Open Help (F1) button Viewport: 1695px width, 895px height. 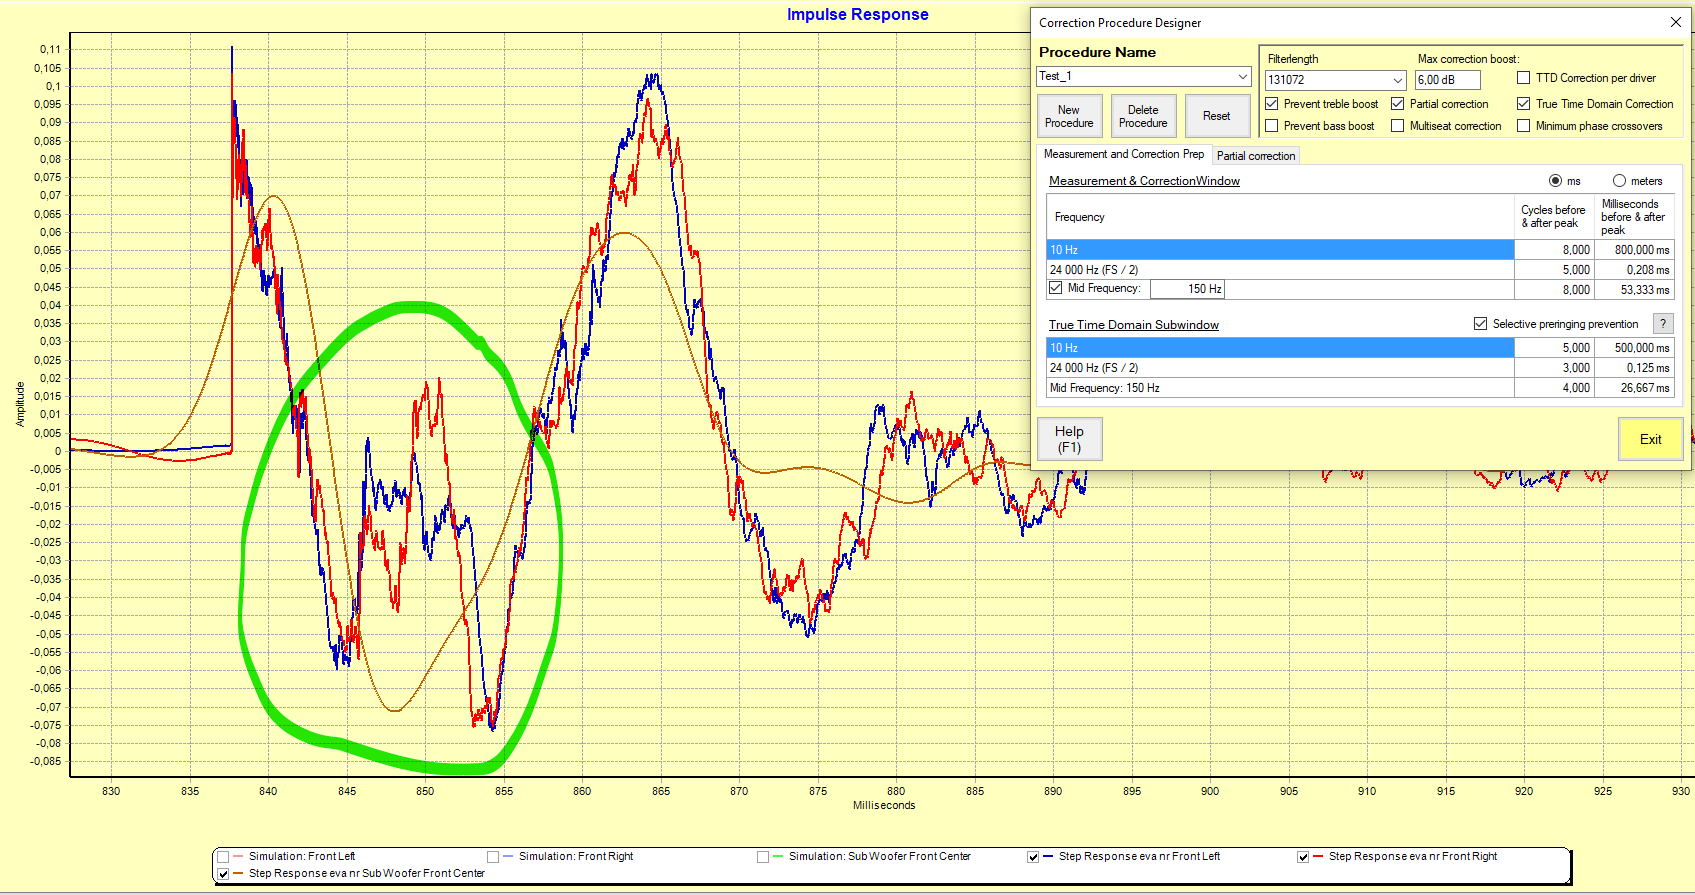pos(1069,439)
